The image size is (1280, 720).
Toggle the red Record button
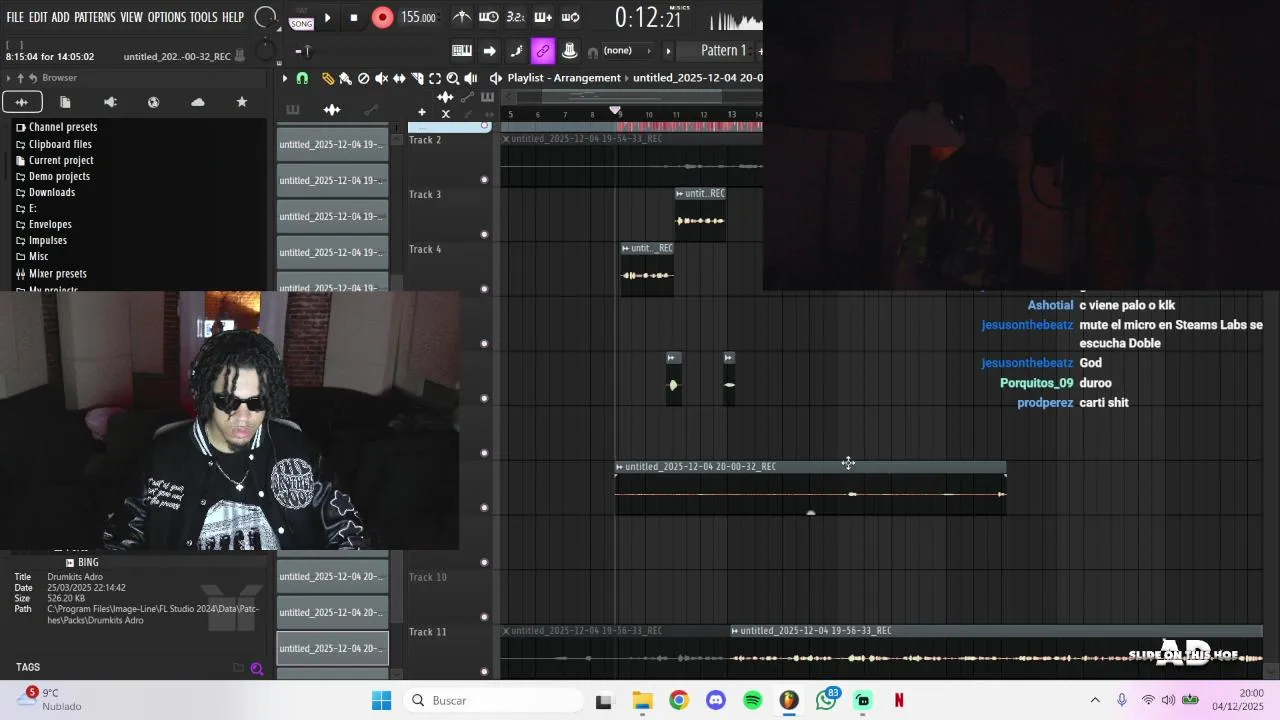[x=382, y=17]
